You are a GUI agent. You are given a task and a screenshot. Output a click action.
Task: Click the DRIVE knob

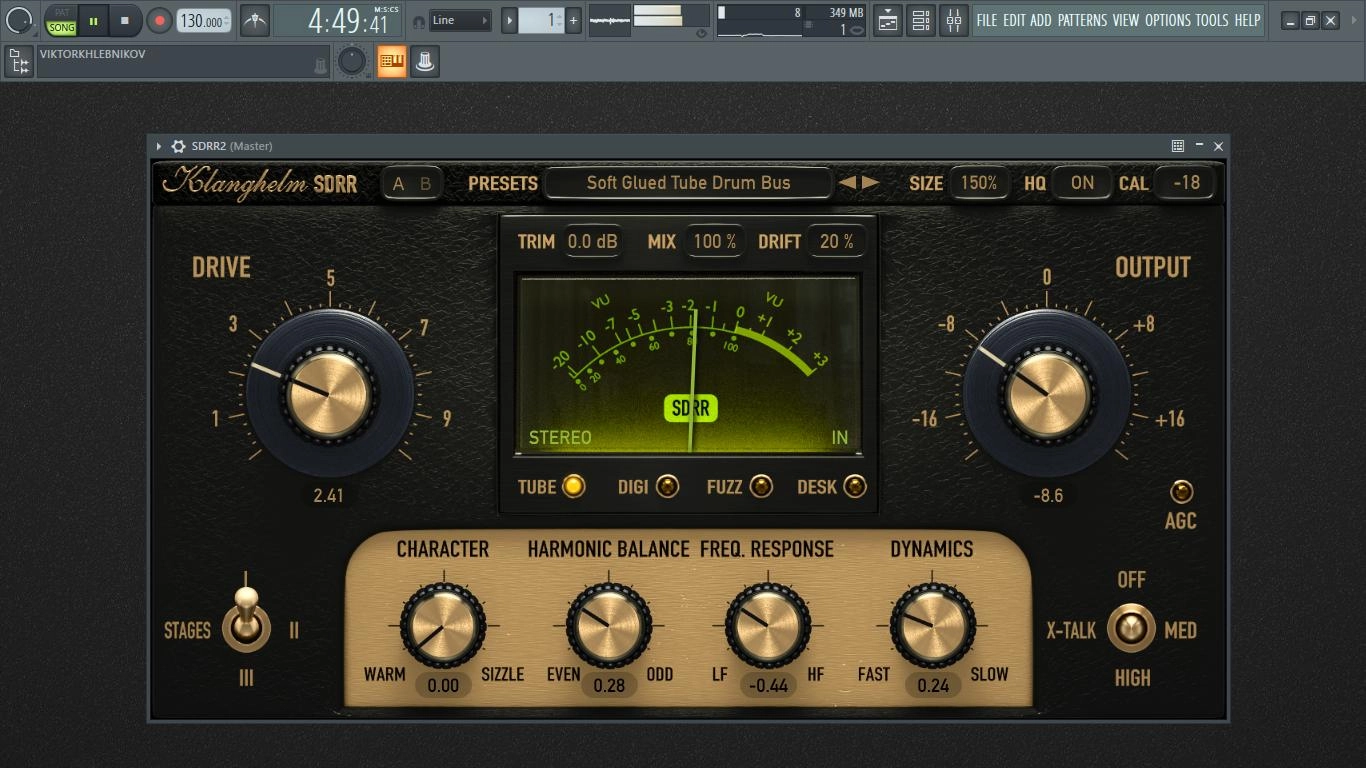(330, 393)
